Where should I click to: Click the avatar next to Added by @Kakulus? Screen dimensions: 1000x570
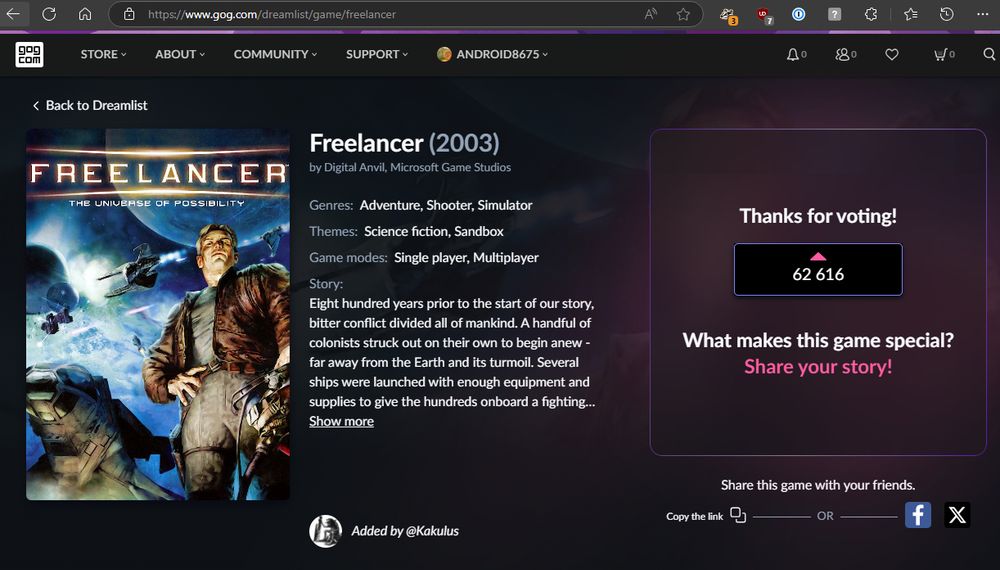coord(325,531)
